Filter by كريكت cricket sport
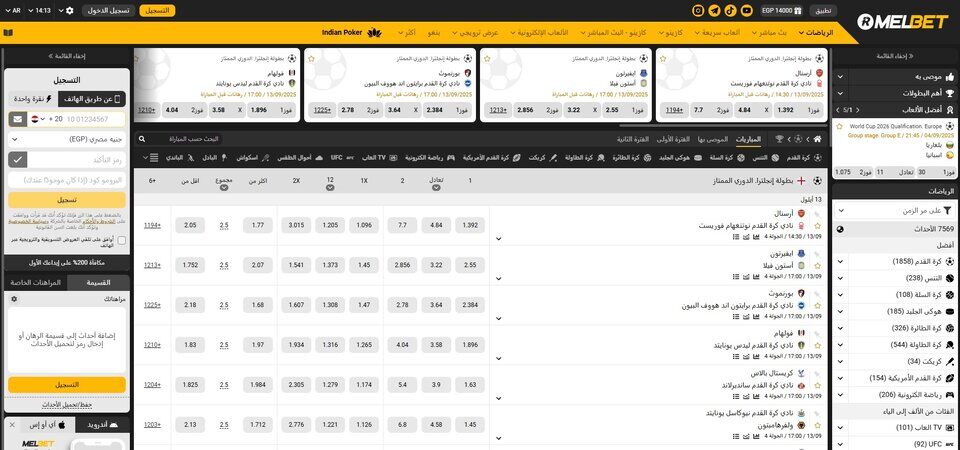Viewport: 960px width, 450px height. pos(542,157)
